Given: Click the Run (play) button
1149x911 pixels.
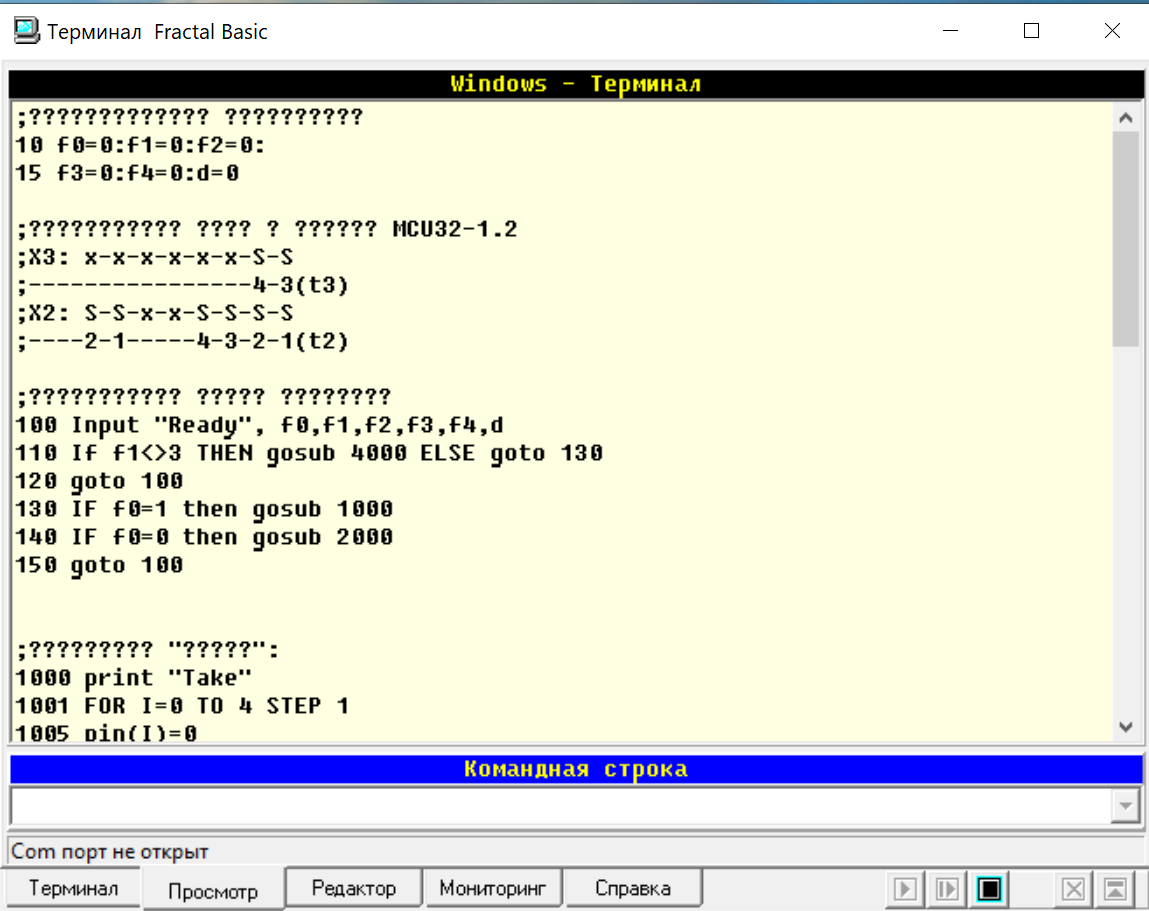Looking at the screenshot, I should point(905,889).
